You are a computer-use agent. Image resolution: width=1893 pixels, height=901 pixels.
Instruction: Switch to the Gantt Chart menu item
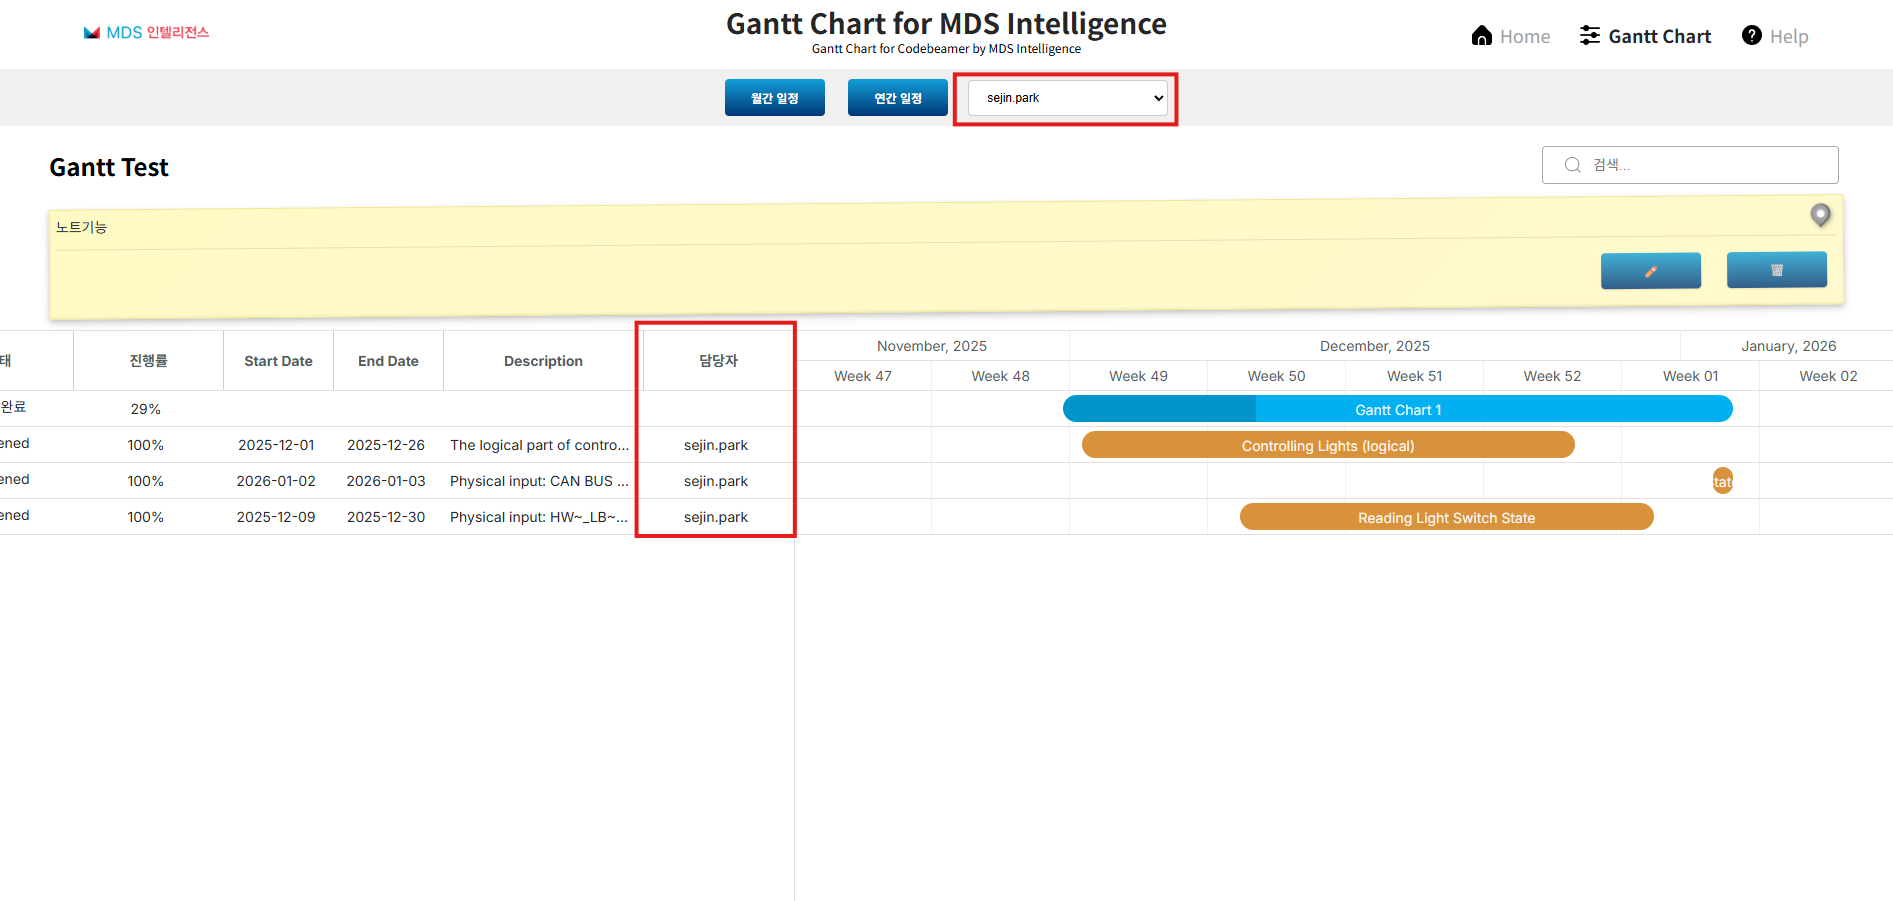click(x=1658, y=36)
